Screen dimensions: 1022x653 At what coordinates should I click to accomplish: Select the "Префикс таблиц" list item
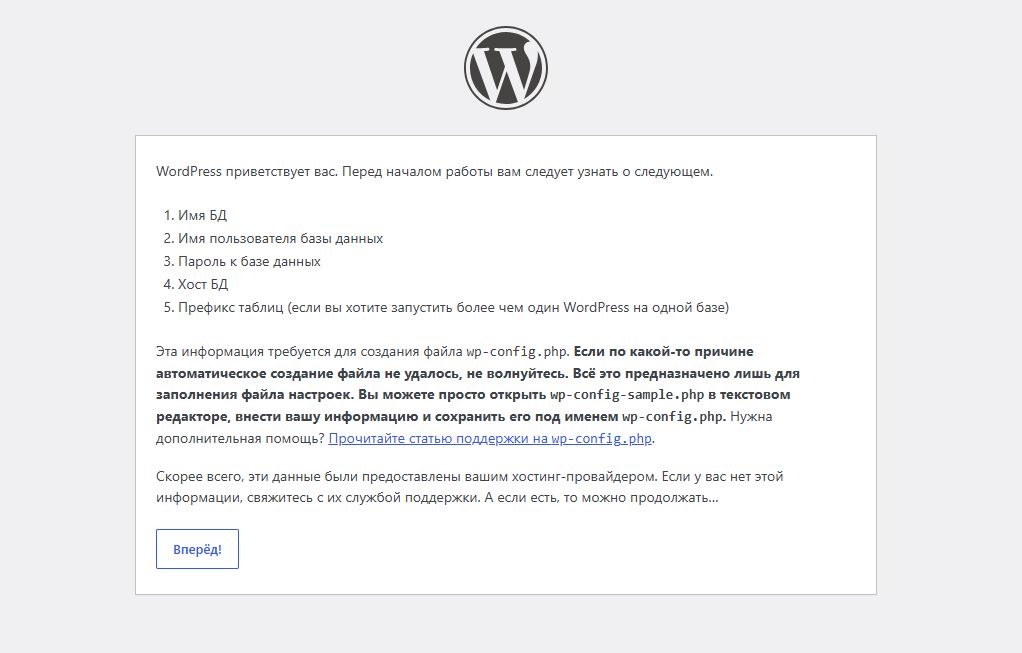(x=454, y=307)
